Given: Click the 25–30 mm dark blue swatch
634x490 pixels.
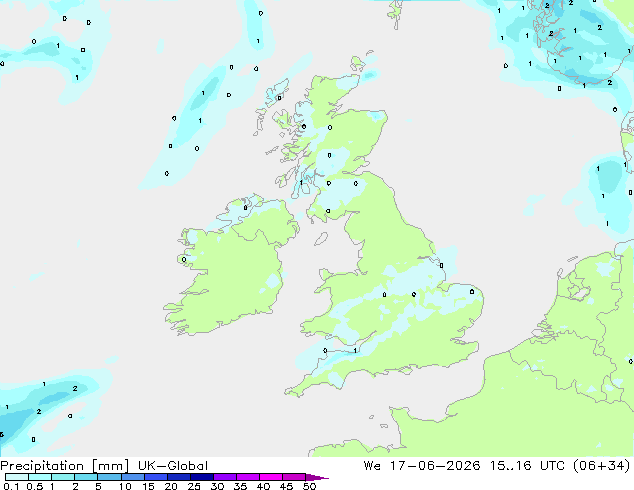Looking at the screenshot, I should point(201,477).
